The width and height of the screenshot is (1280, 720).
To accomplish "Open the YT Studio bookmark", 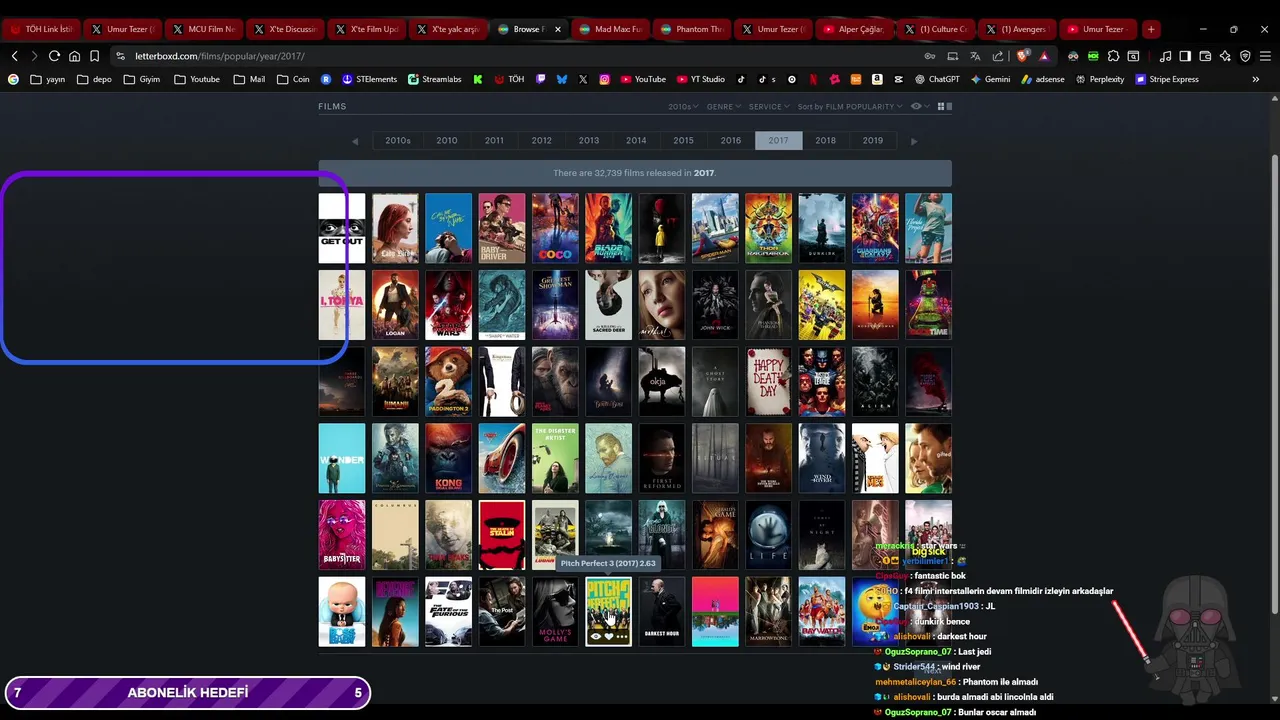I will [x=701, y=79].
